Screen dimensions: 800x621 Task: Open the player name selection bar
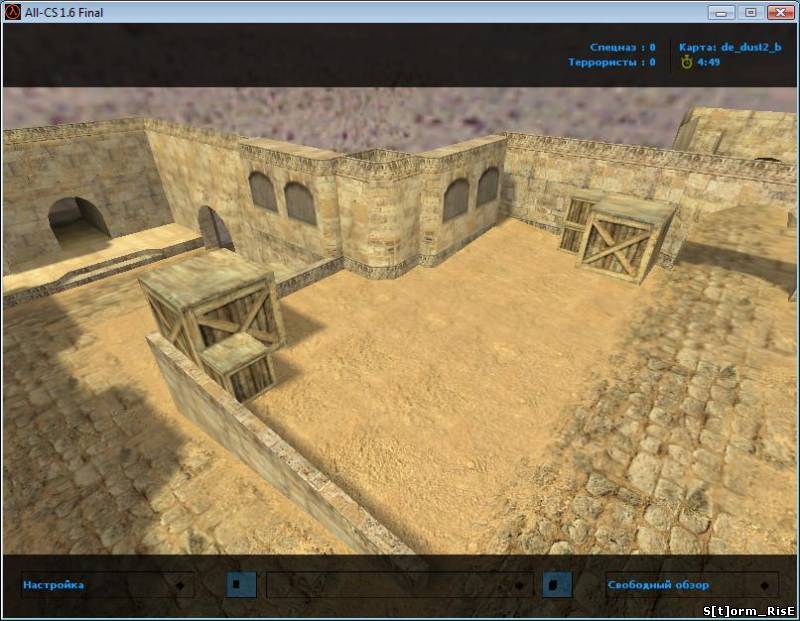[399, 585]
